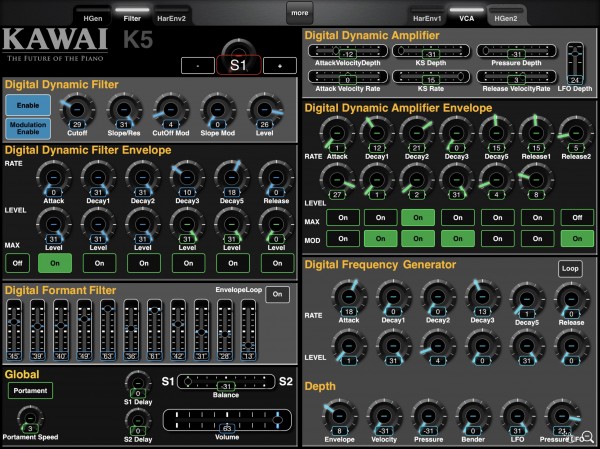The image size is (600, 449).
Task: Select the HarEnv2 tab
Action: click(171, 16)
